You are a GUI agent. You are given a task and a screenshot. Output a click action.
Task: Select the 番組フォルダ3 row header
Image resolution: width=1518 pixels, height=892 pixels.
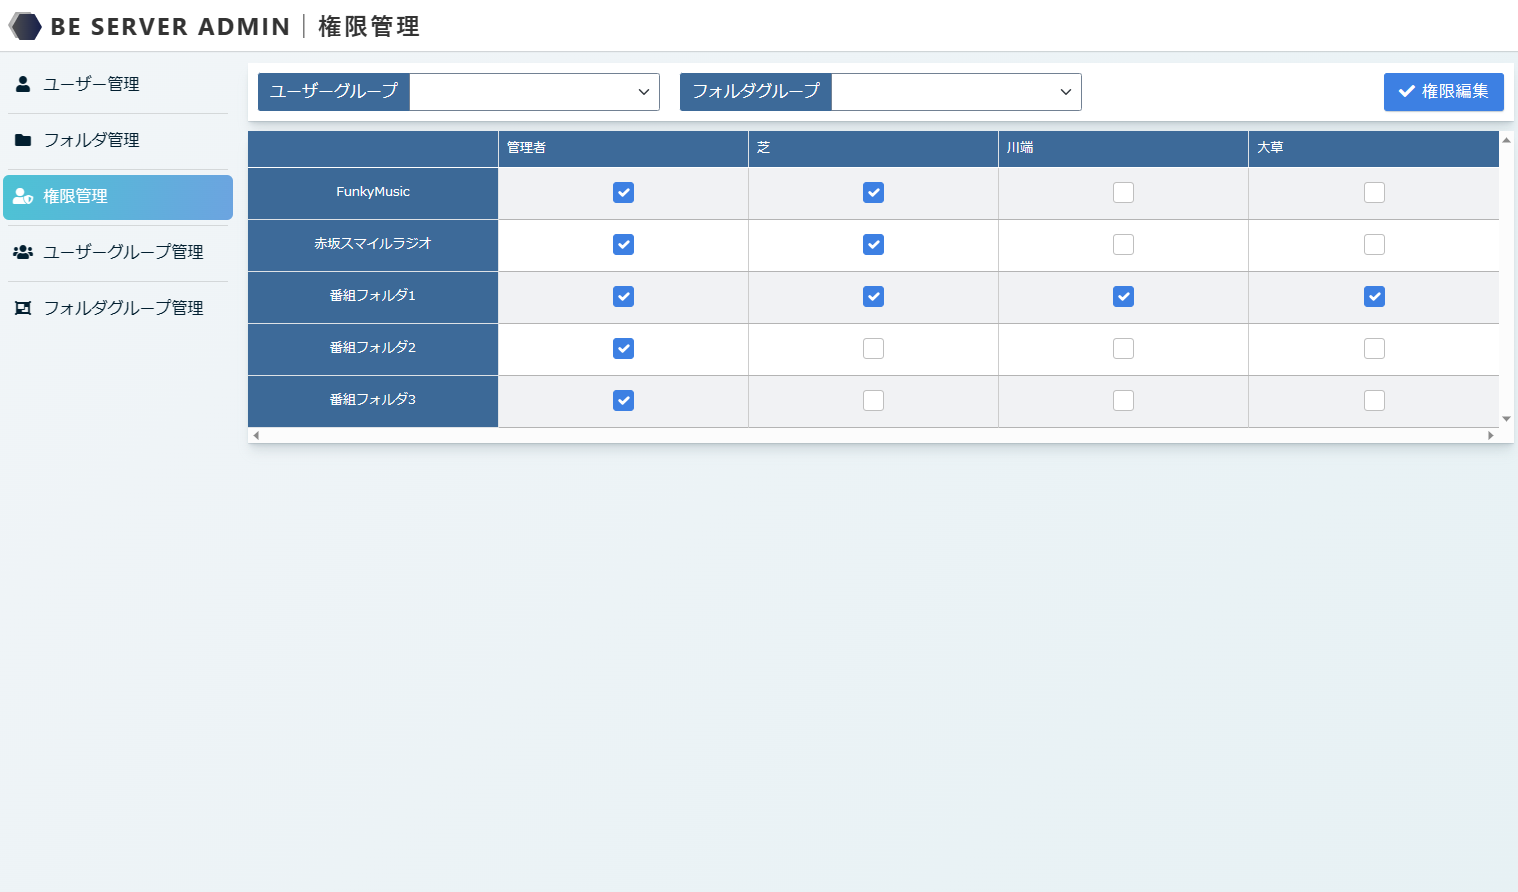(x=372, y=400)
